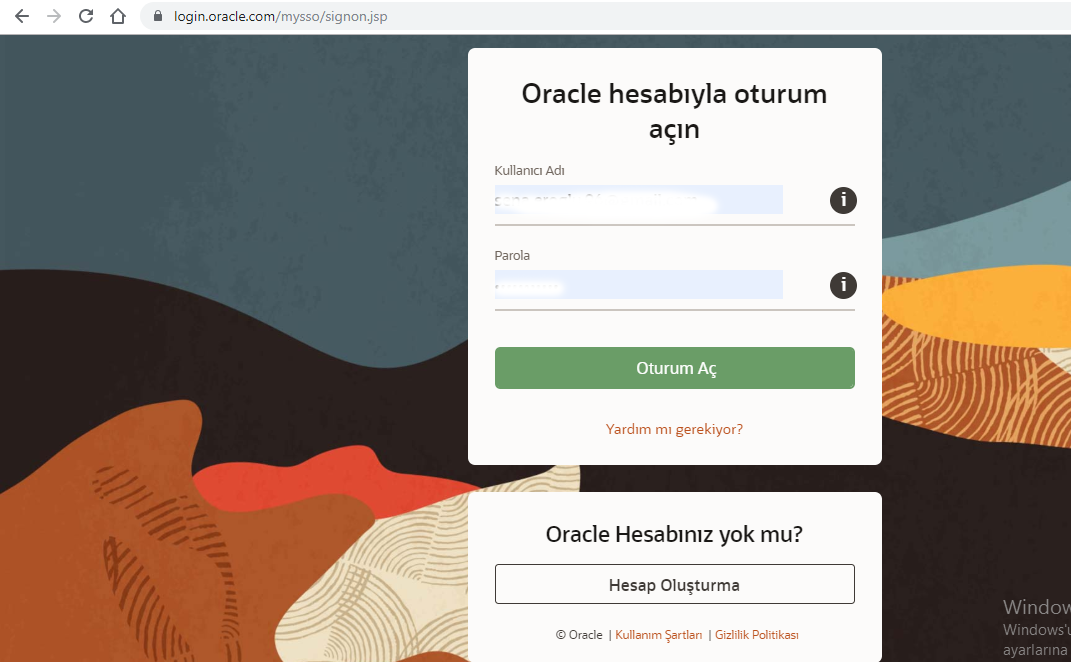1071x662 pixels.
Task: Focus the Kullanıcı Adı username field
Action: coord(638,199)
